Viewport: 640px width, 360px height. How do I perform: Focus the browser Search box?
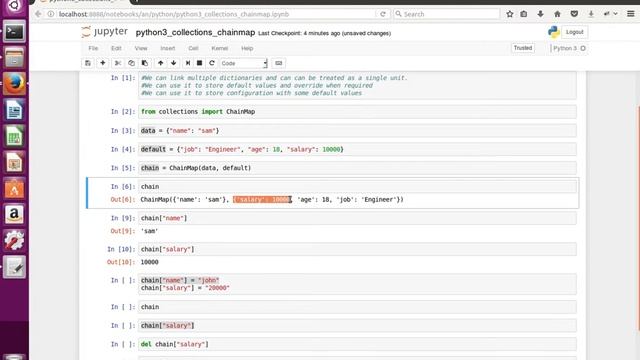pyautogui.click(x=447, y=14)
